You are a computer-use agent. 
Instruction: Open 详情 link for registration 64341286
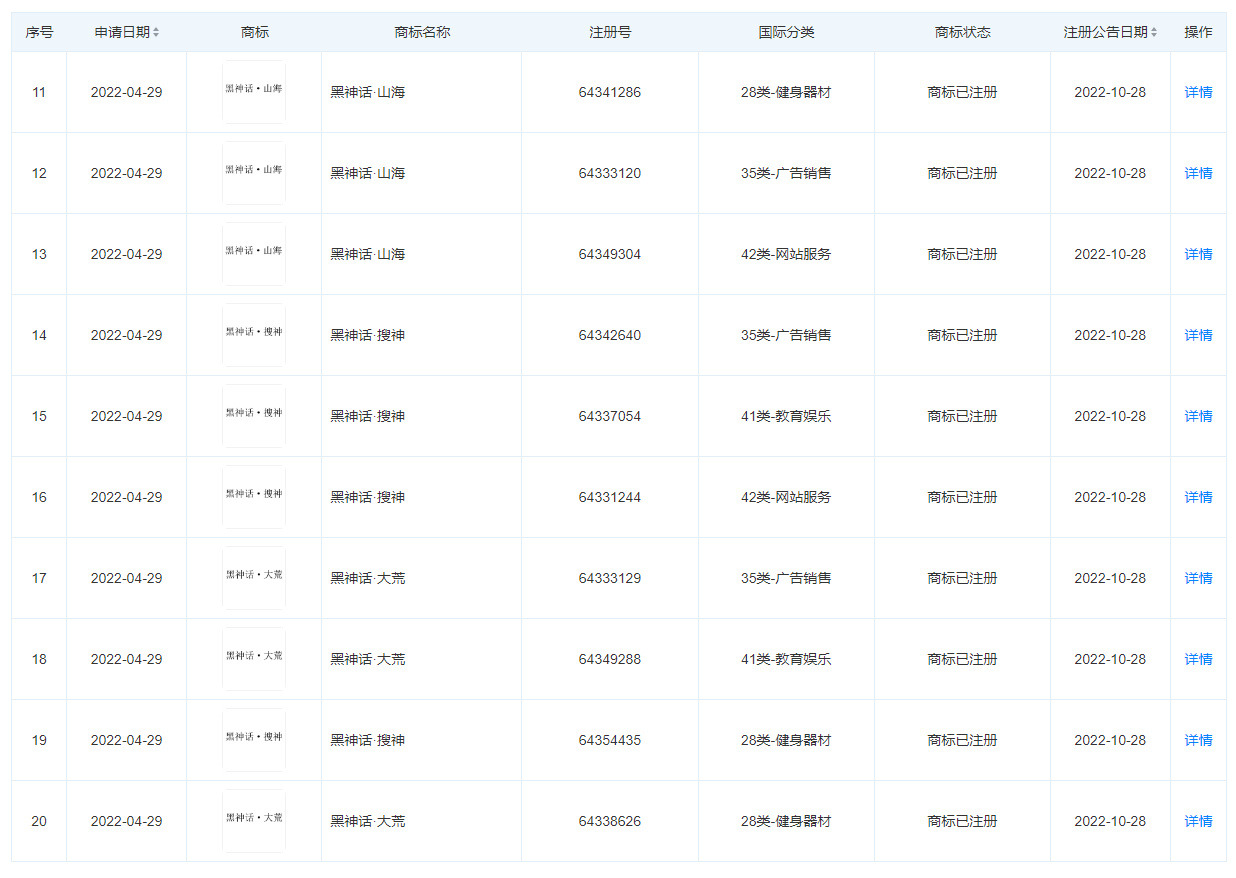pyautogui.click(x=1198, y=92)
